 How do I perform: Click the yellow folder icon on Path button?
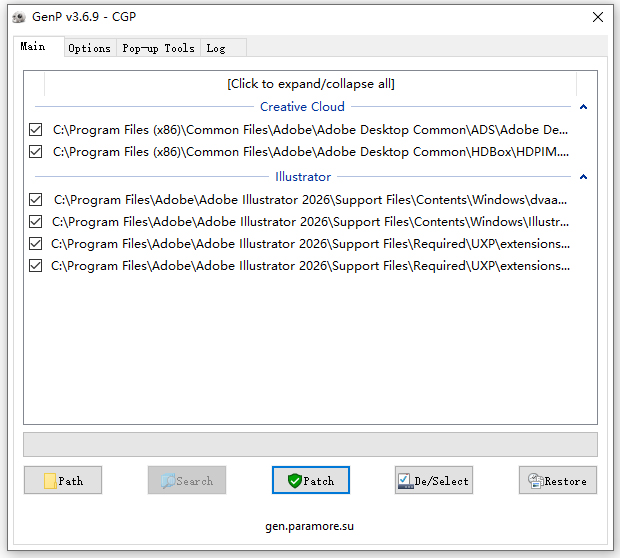50,481
